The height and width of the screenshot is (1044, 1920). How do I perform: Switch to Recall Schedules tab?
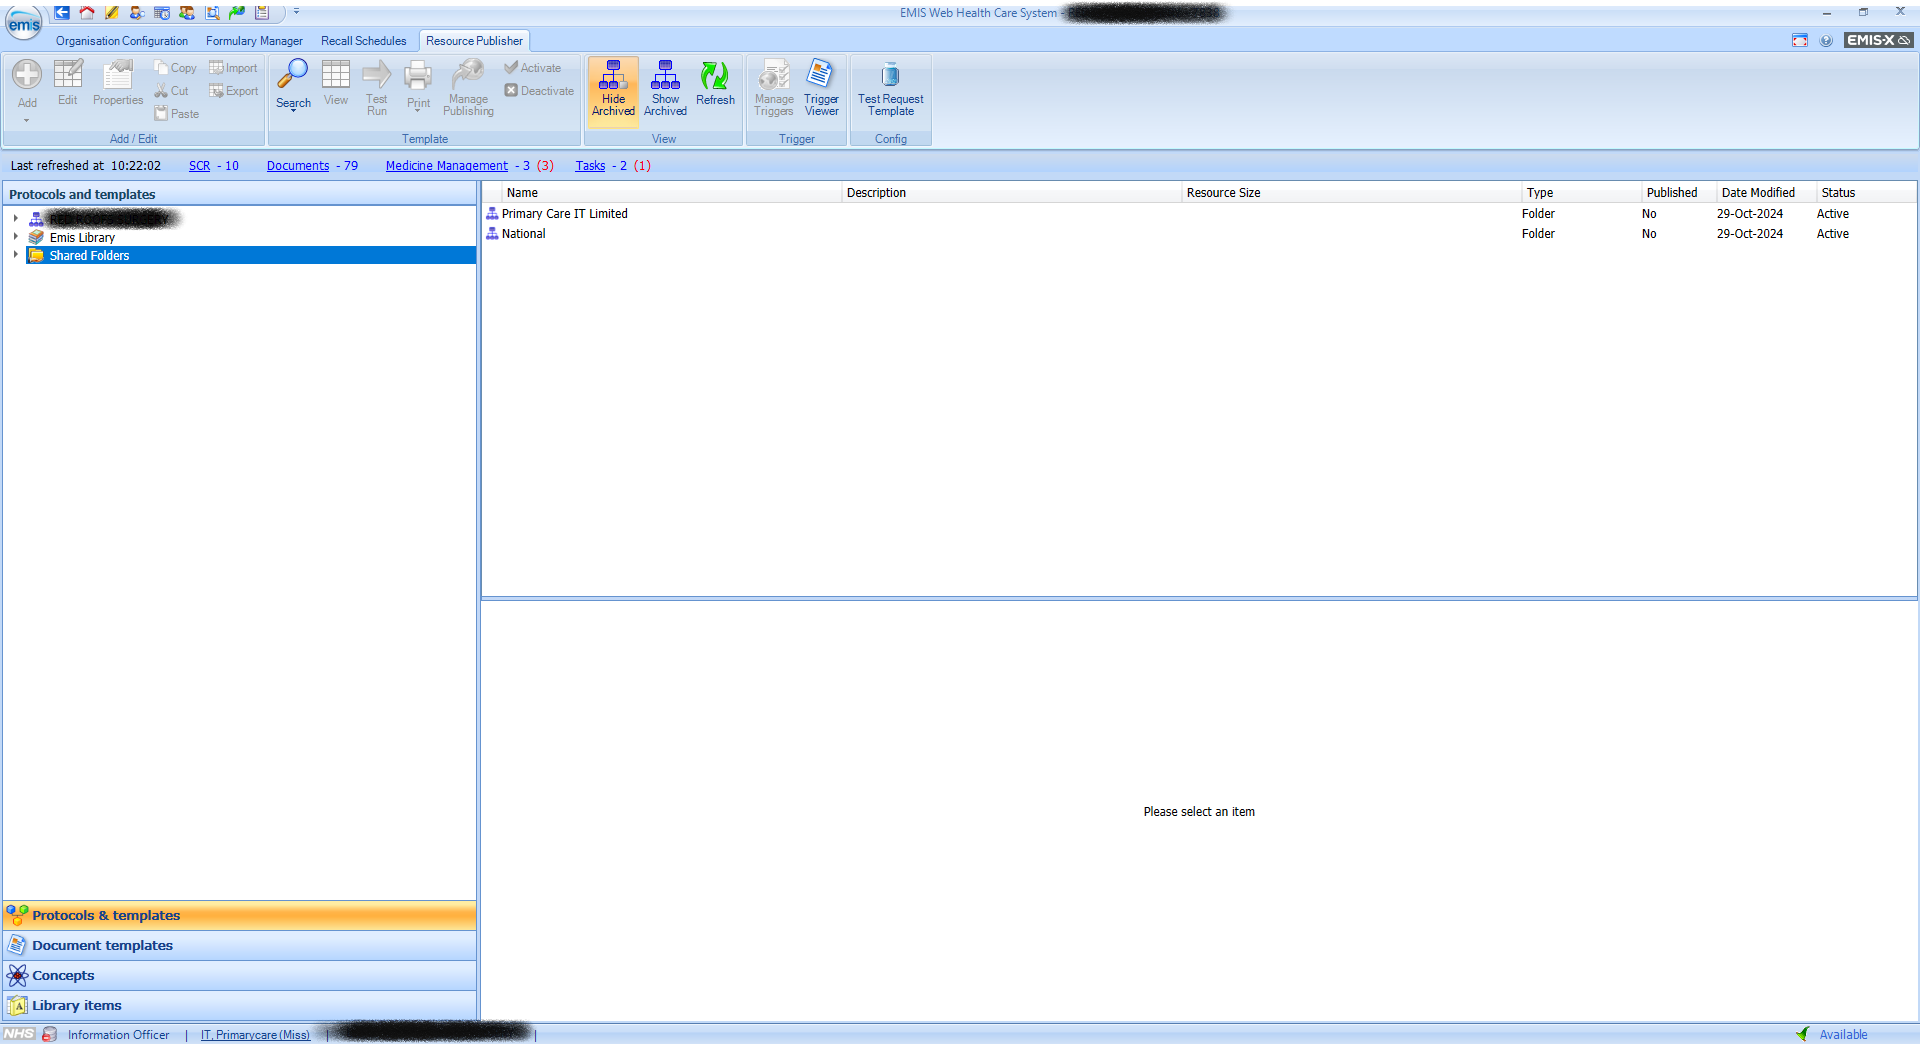tap(363, 41)
